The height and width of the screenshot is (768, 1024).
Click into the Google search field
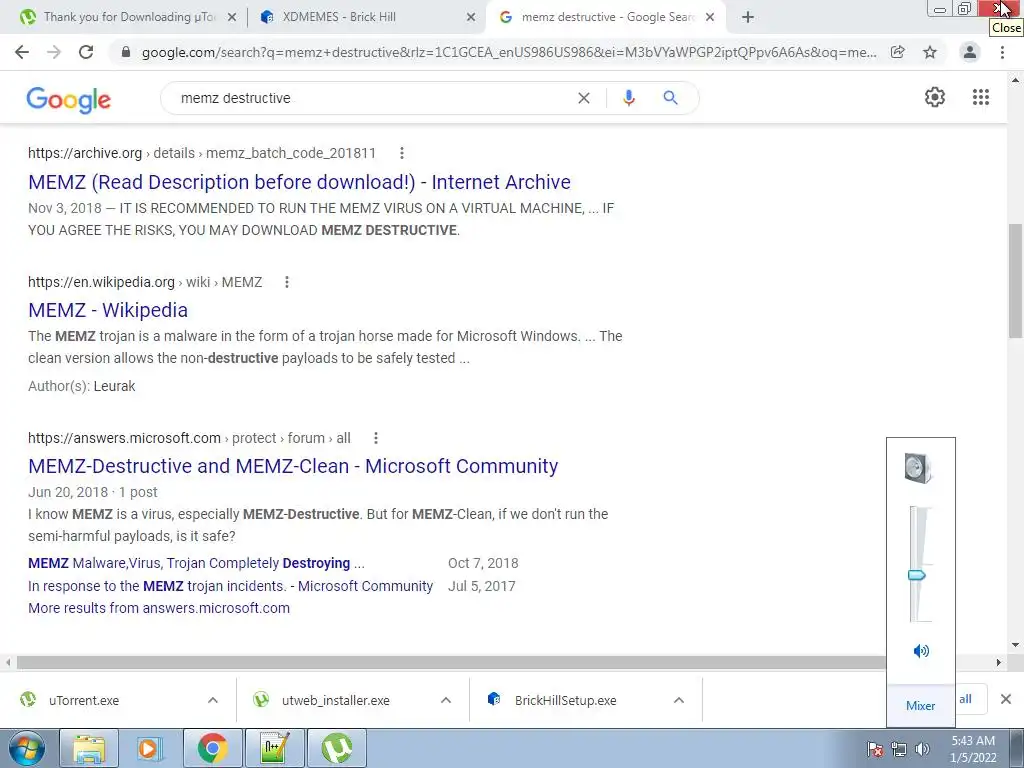372,98
